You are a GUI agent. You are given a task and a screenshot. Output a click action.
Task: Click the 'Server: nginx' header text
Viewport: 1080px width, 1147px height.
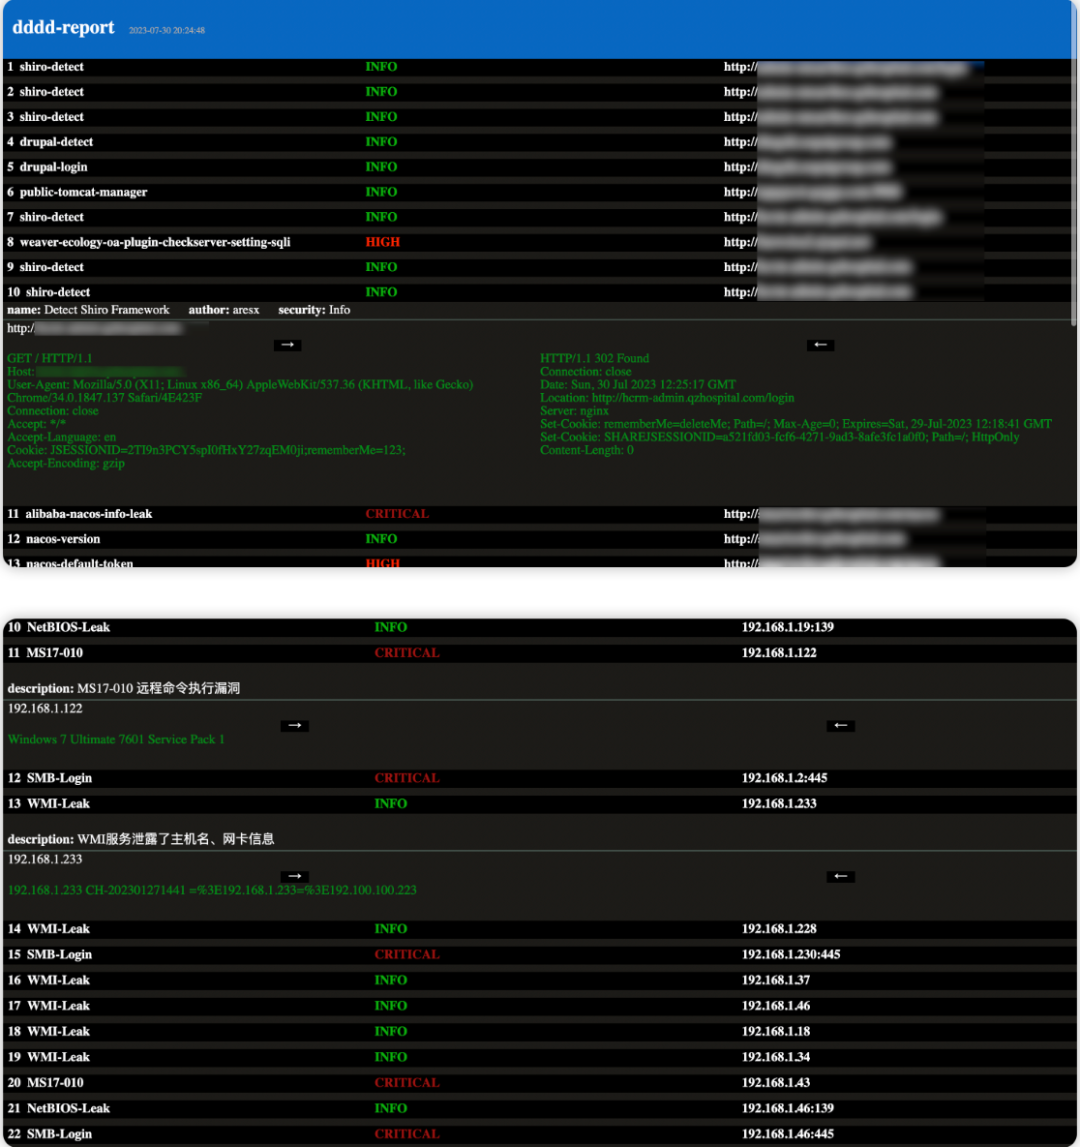(x=574, y=411)
